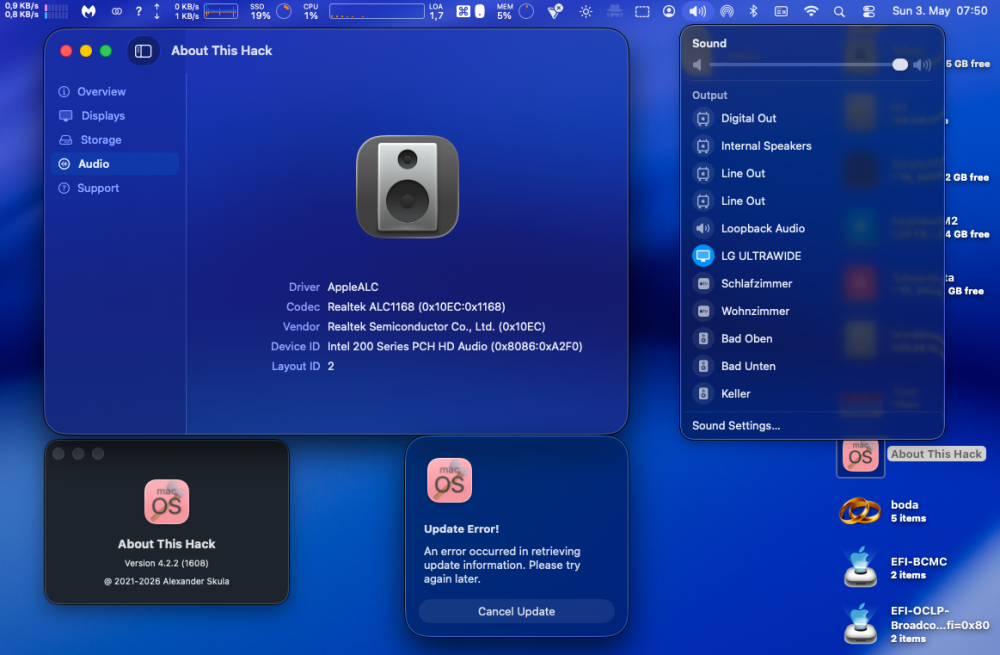The height and width of the screenshot is (655, 1000).
Task: Click the Update Error! heading
Action: pos(461,529)
